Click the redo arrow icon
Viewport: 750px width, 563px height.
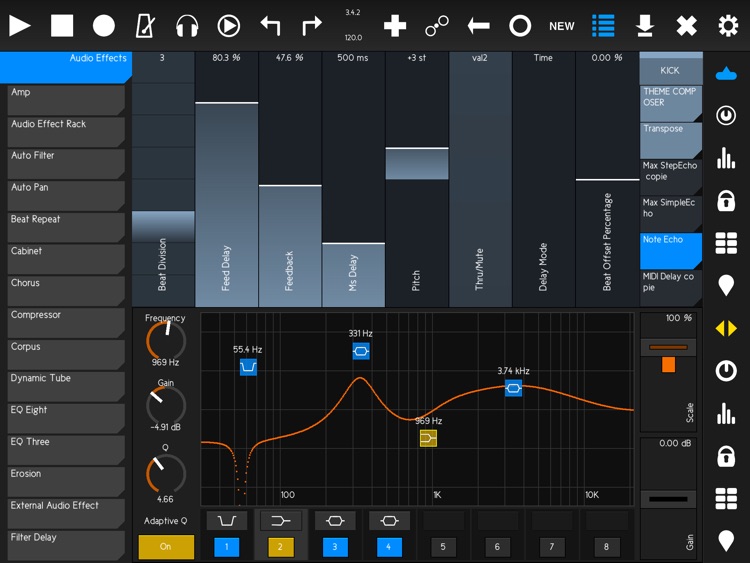coord(312,26)
